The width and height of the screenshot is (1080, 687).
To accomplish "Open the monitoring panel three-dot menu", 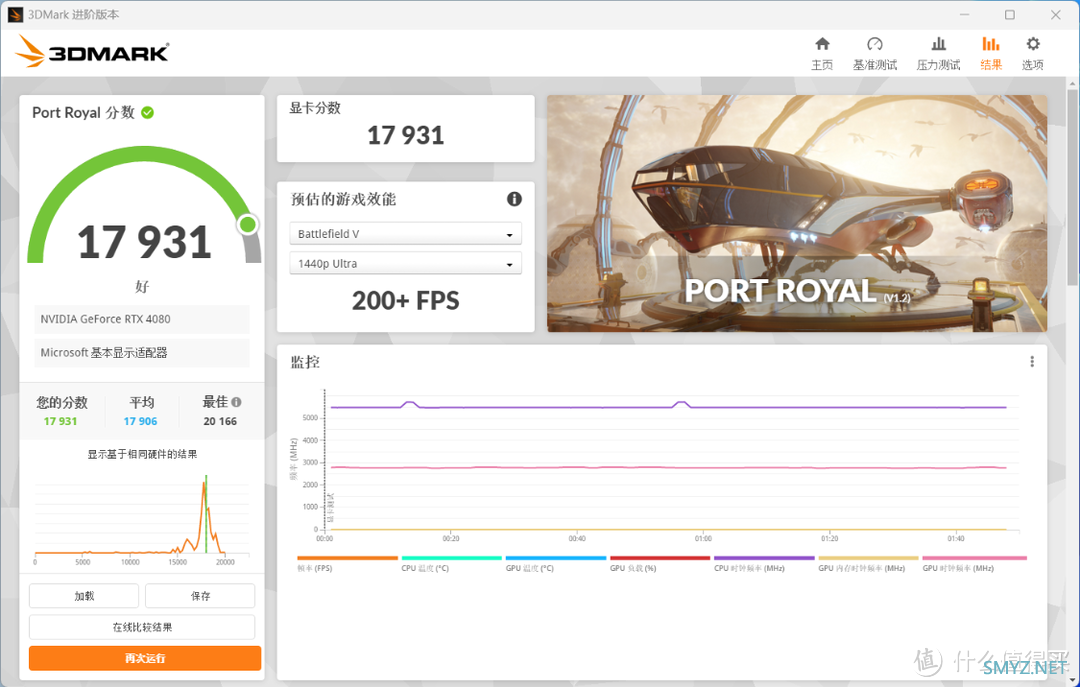I will point(1032,362).
